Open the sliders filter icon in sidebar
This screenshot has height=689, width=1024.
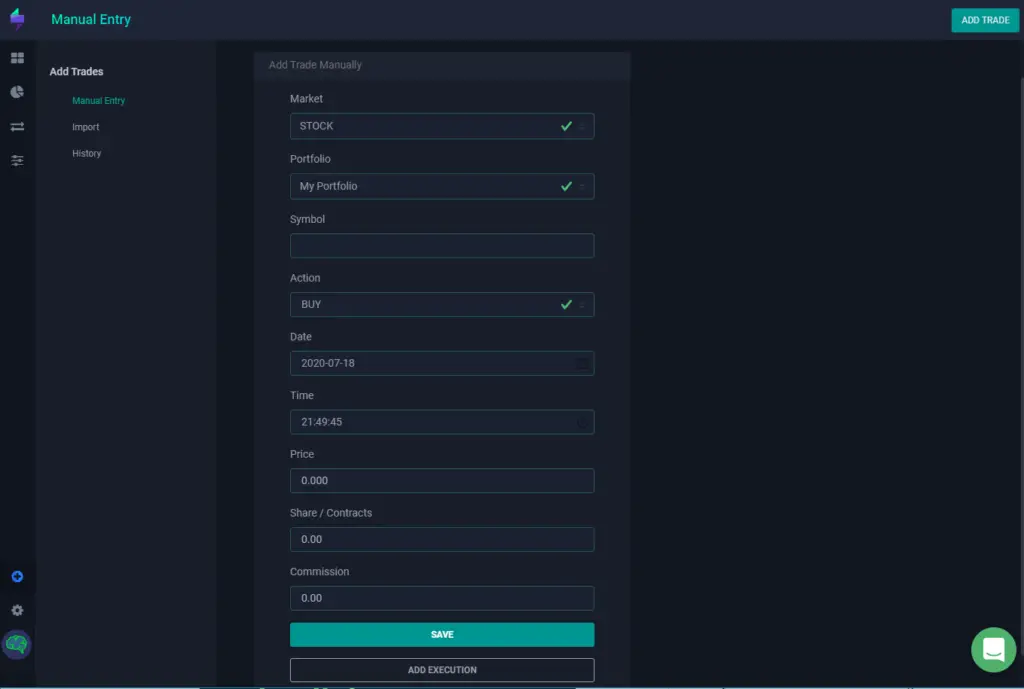click(17, 160)
